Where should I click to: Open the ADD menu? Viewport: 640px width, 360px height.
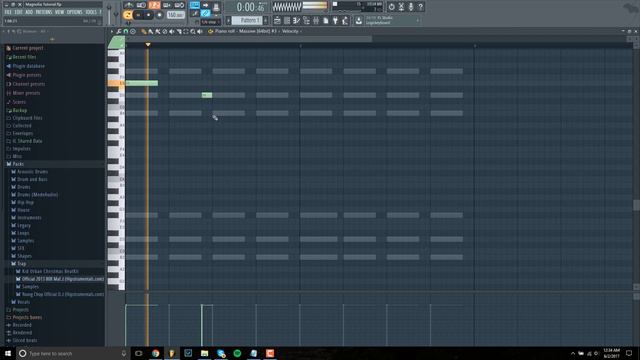pyautogui.click(x=29, y=12)
